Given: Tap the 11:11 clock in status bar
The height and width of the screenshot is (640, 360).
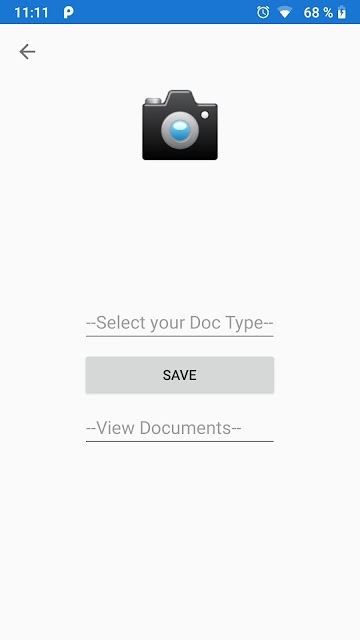Looking at the screenshot, I should click(x=31, y=12).
